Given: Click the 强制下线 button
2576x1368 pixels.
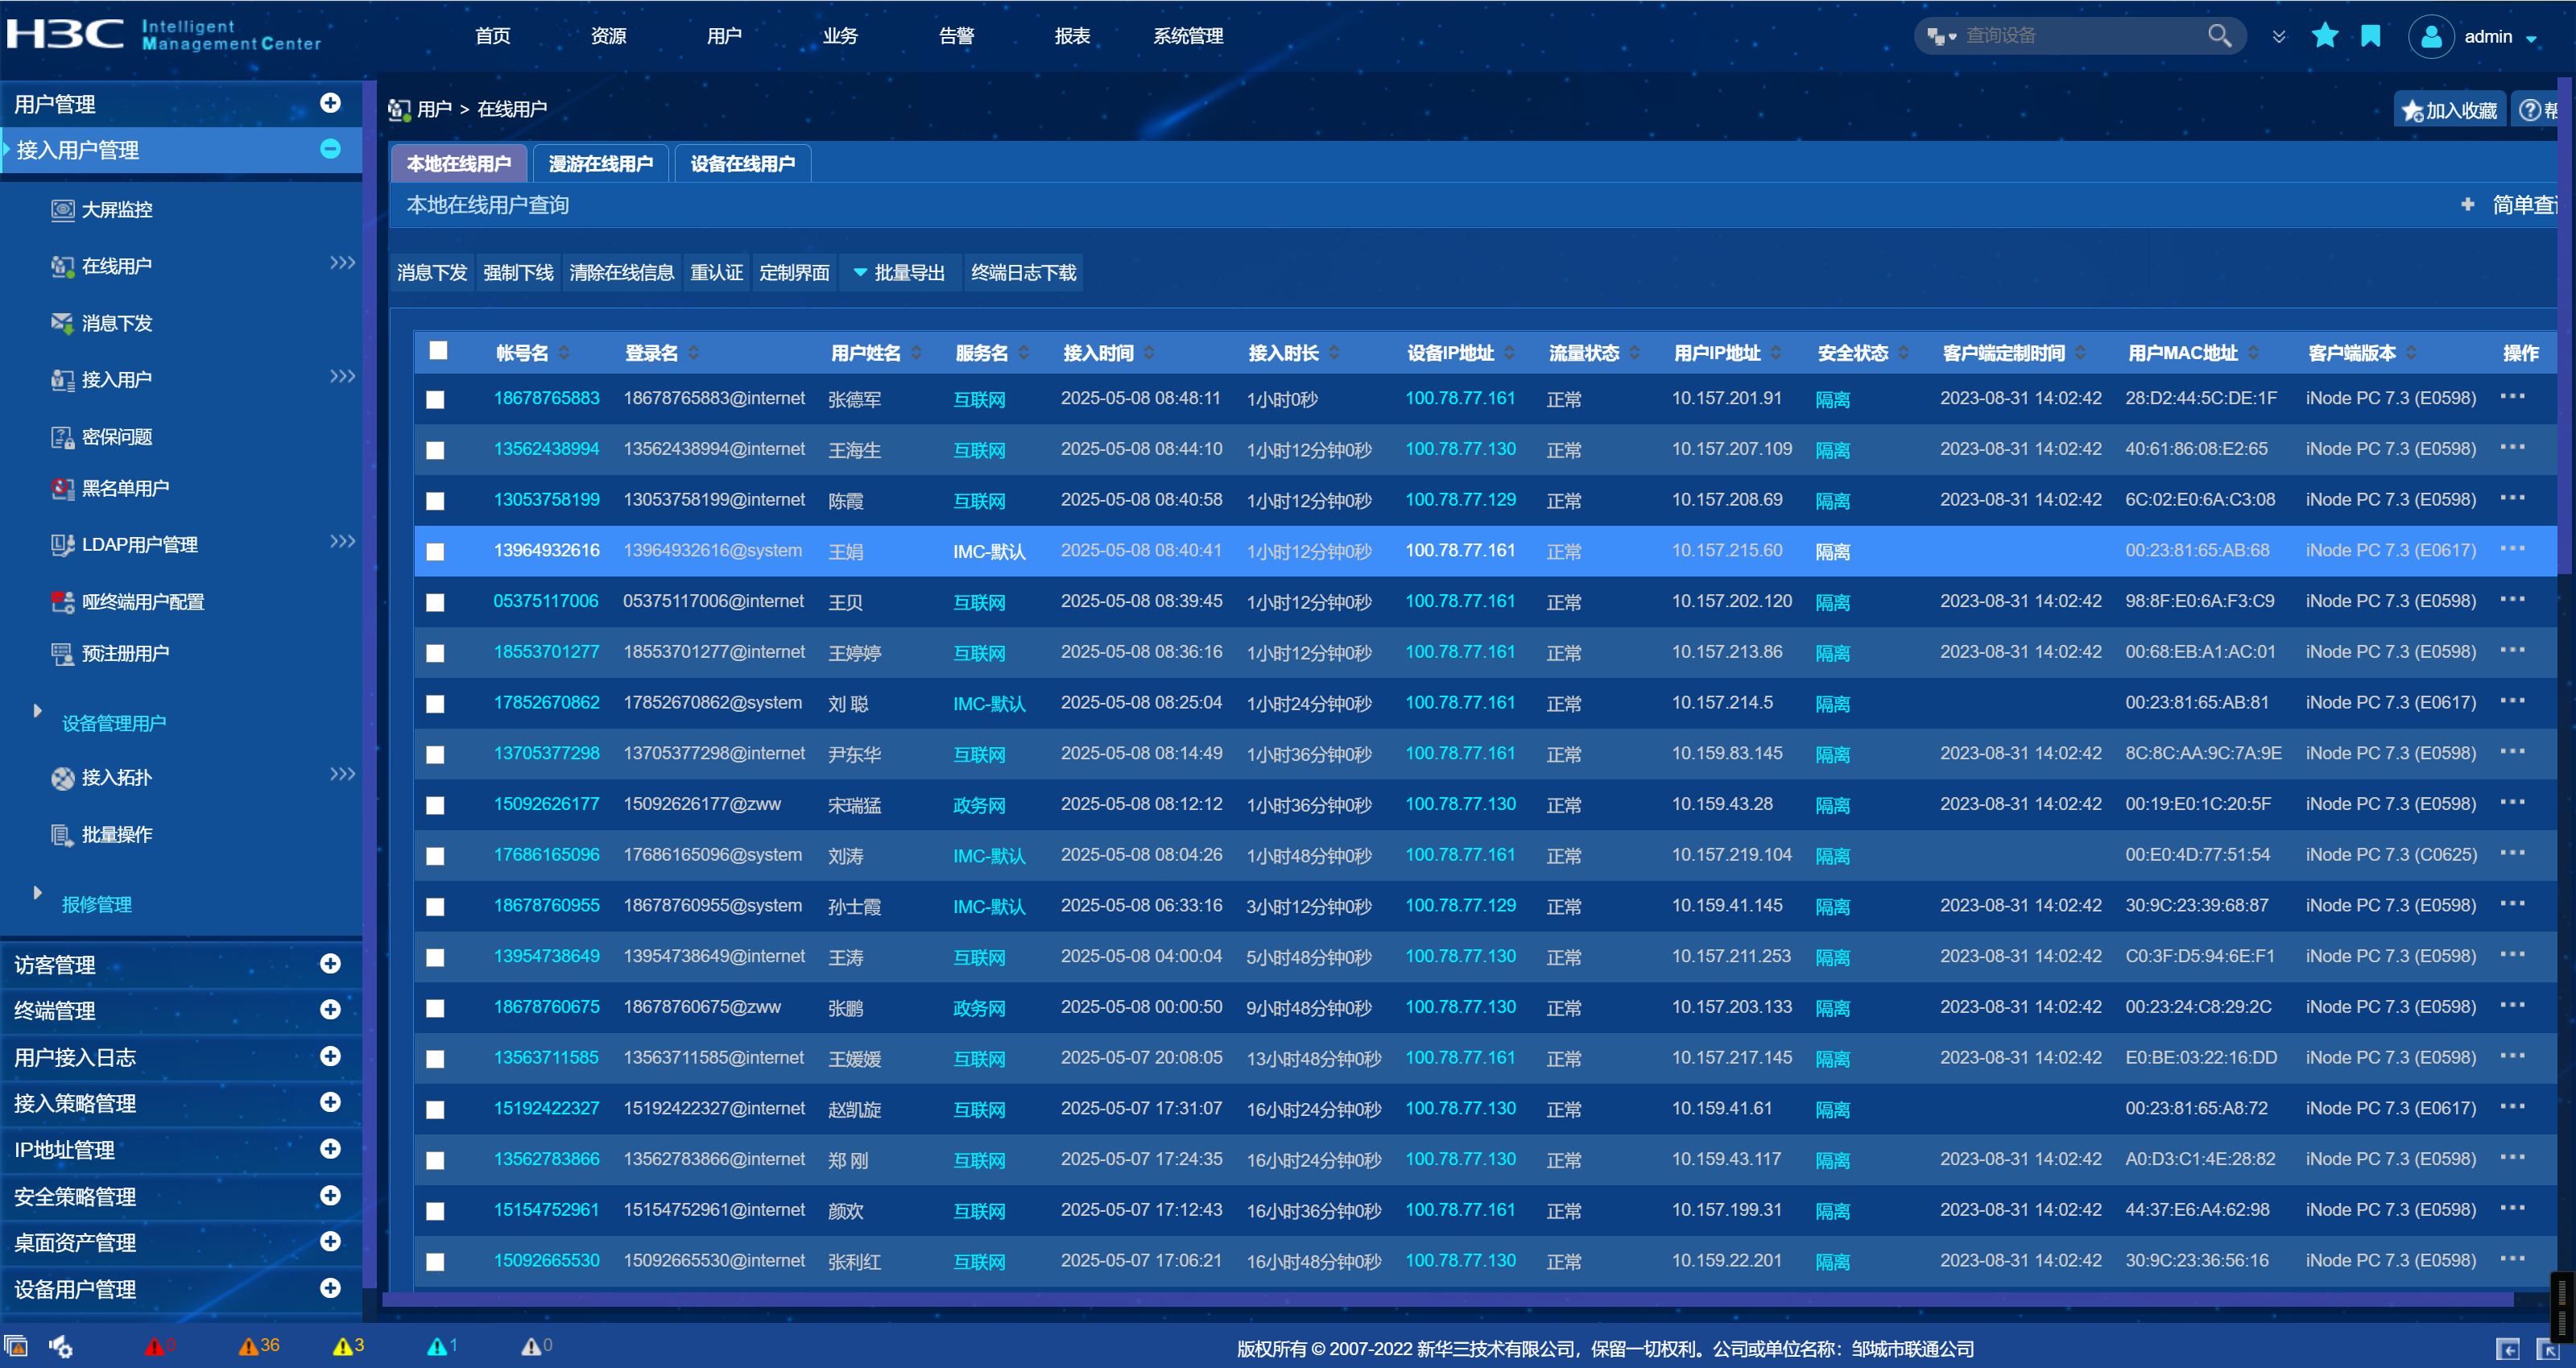Looking at the screenshot, I should coord(518,273).
